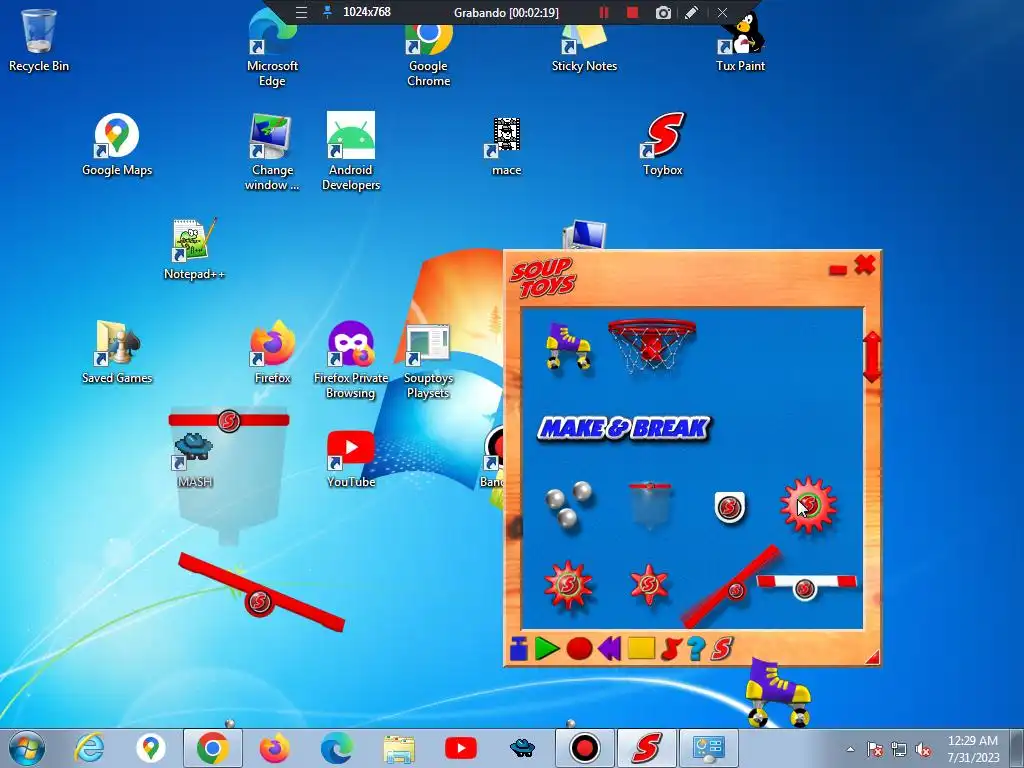Click the muted volume tray icon

922,749
